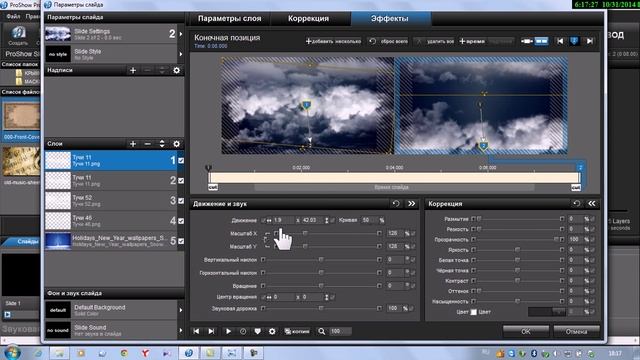The width and height of the screenshot is (640, 360).
Task: Toggle visibility of layer 3 Тучи 52
Action: (181, 201)
